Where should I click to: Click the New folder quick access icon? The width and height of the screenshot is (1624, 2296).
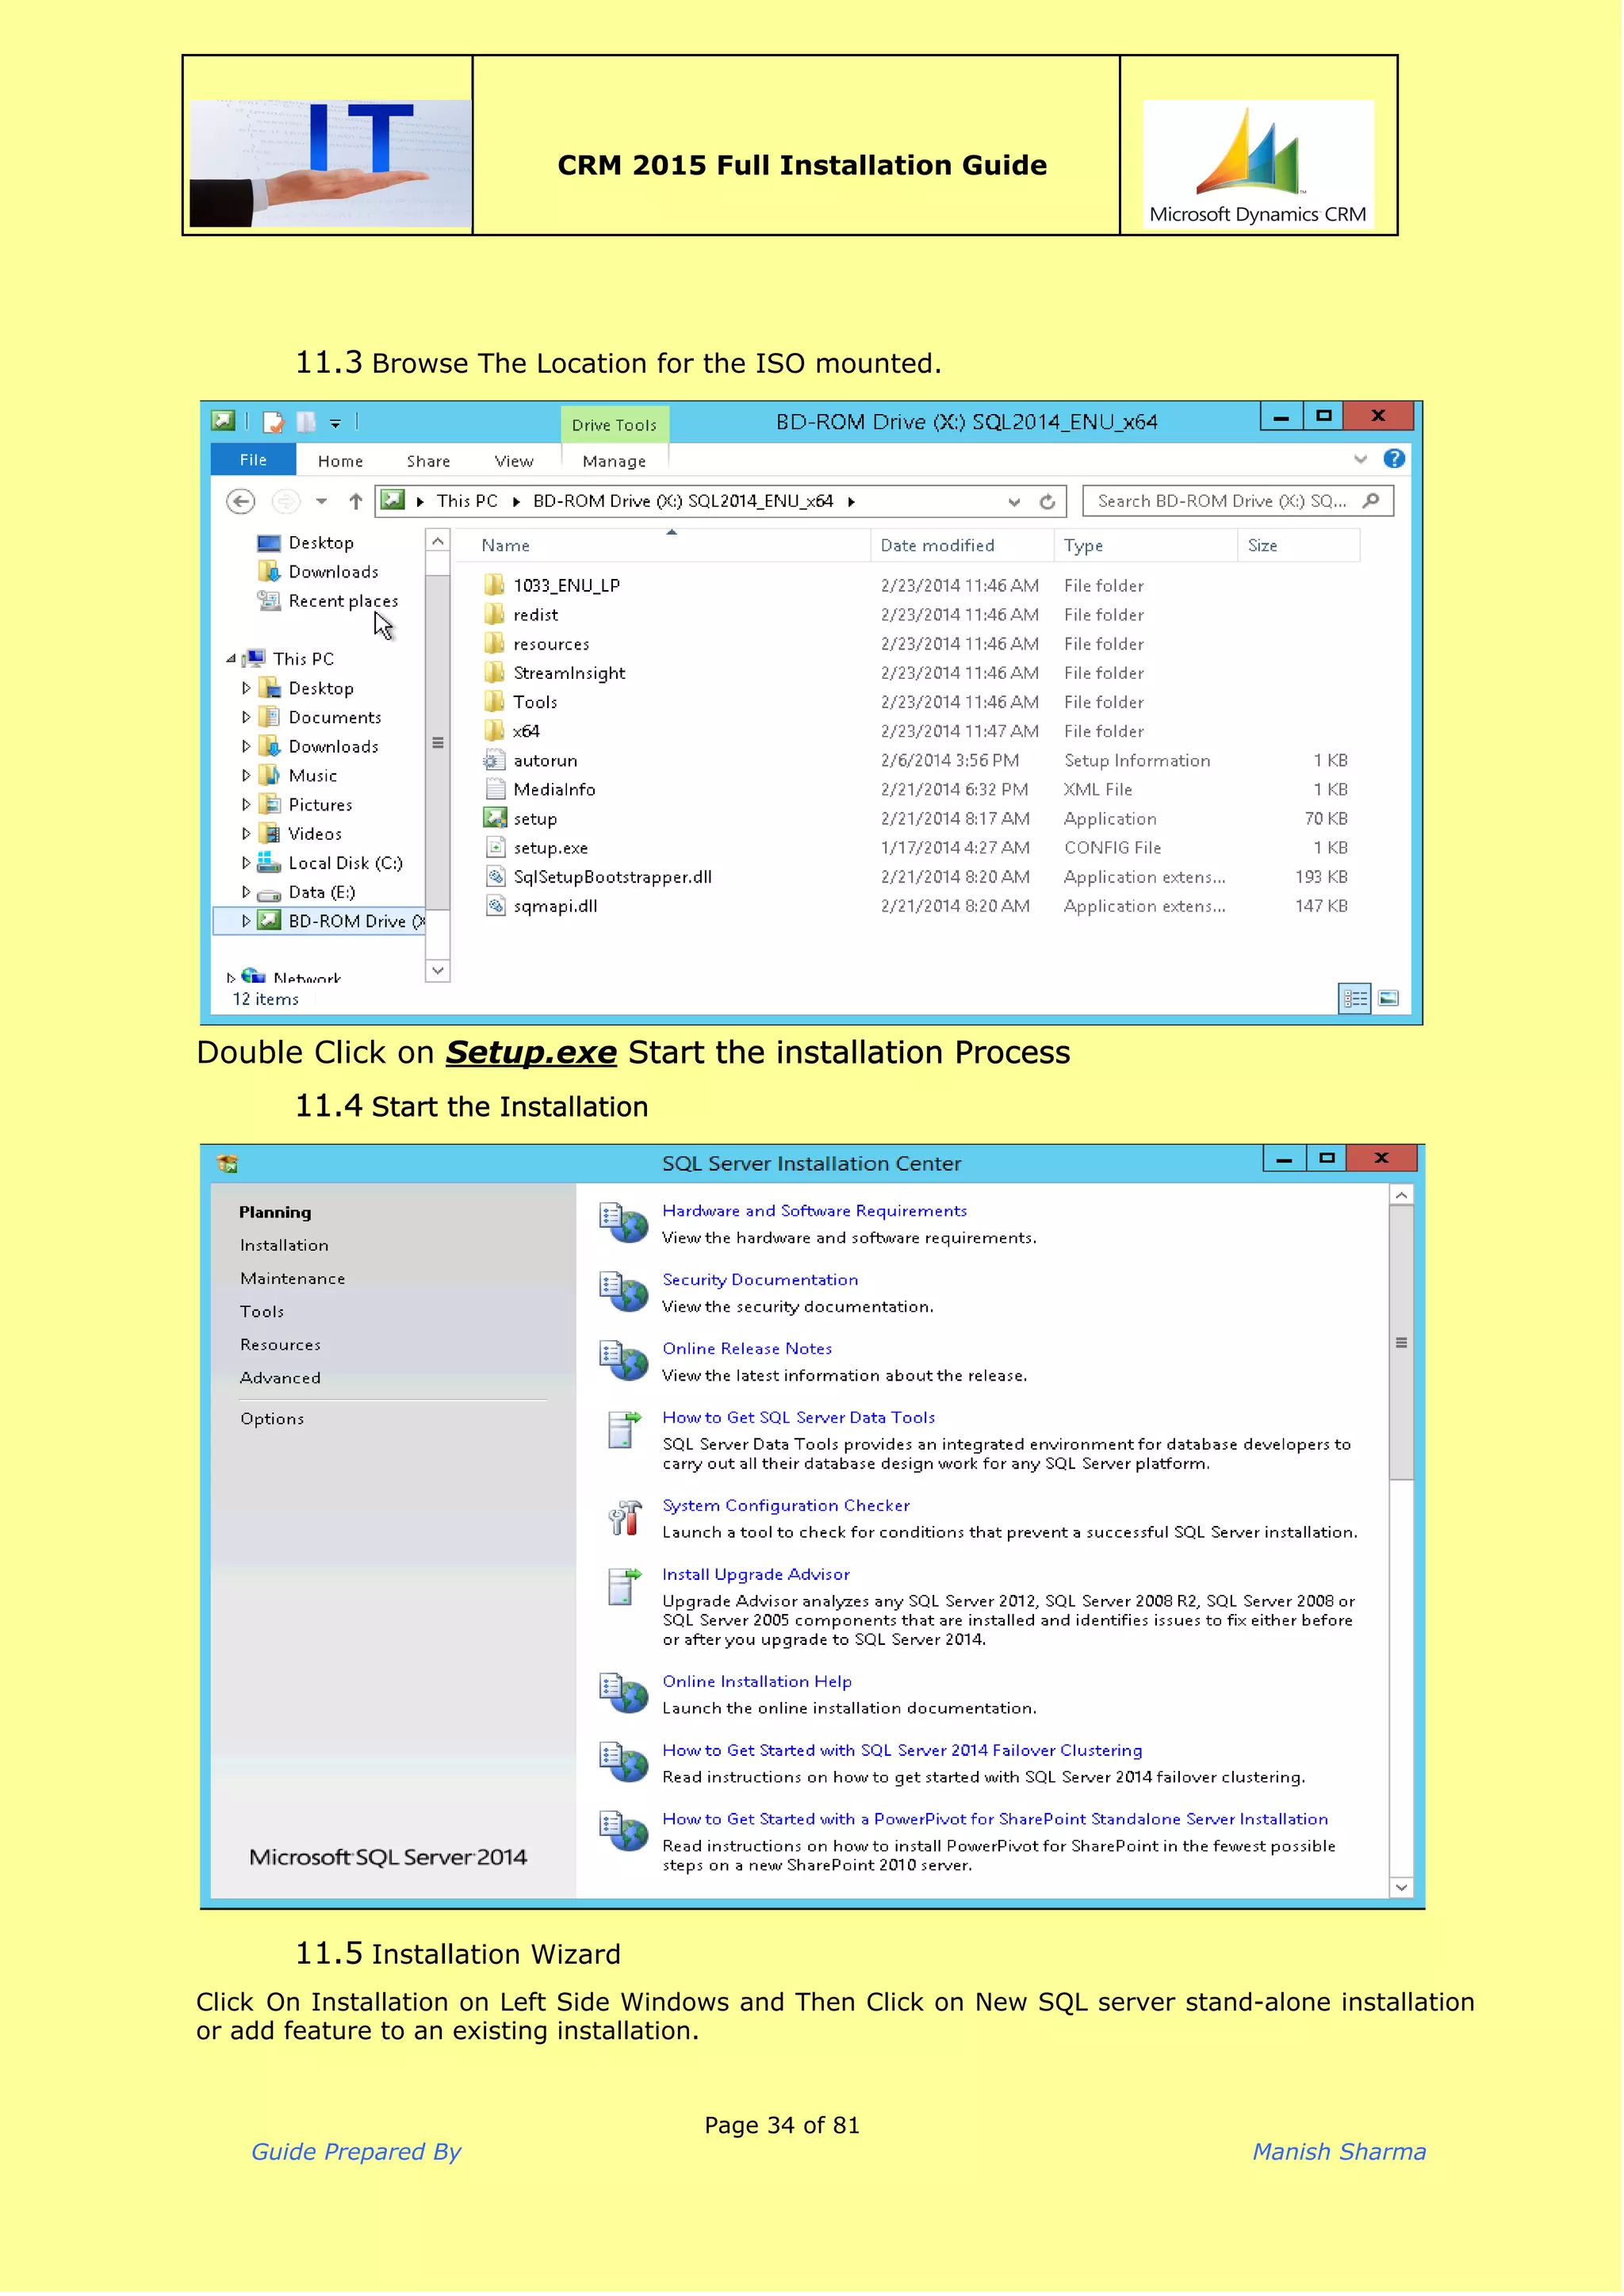click(306, 423)
